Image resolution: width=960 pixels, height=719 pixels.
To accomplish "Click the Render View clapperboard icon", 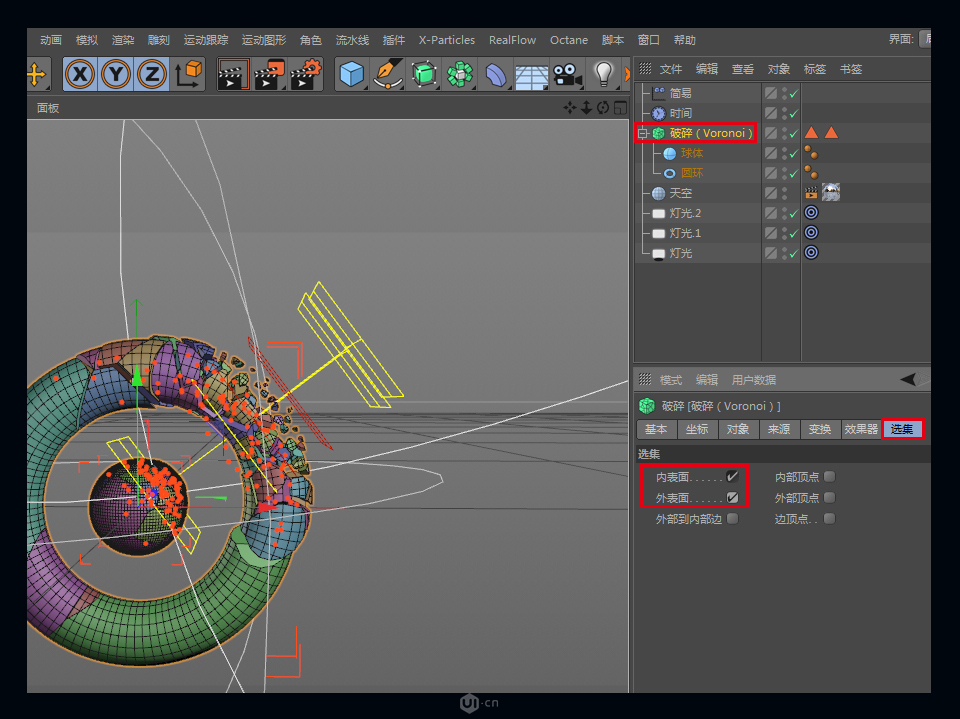I will pyautogui.click(x=231, y=74).
